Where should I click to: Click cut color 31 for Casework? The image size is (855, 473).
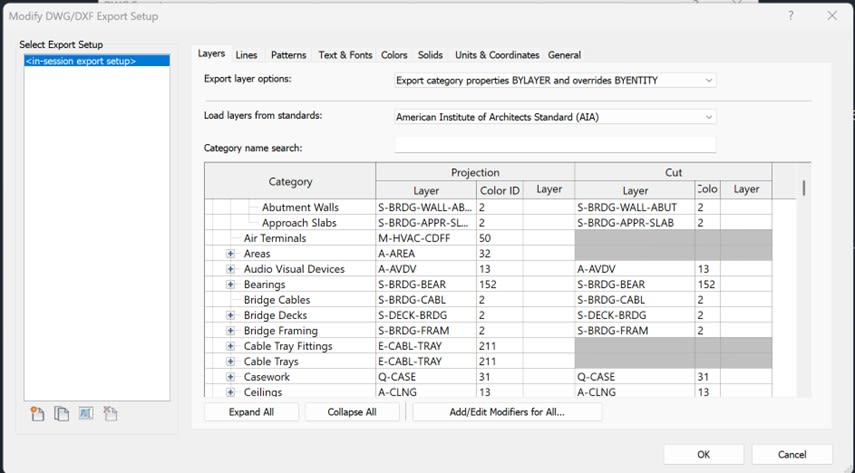click(x=707, y=377)
